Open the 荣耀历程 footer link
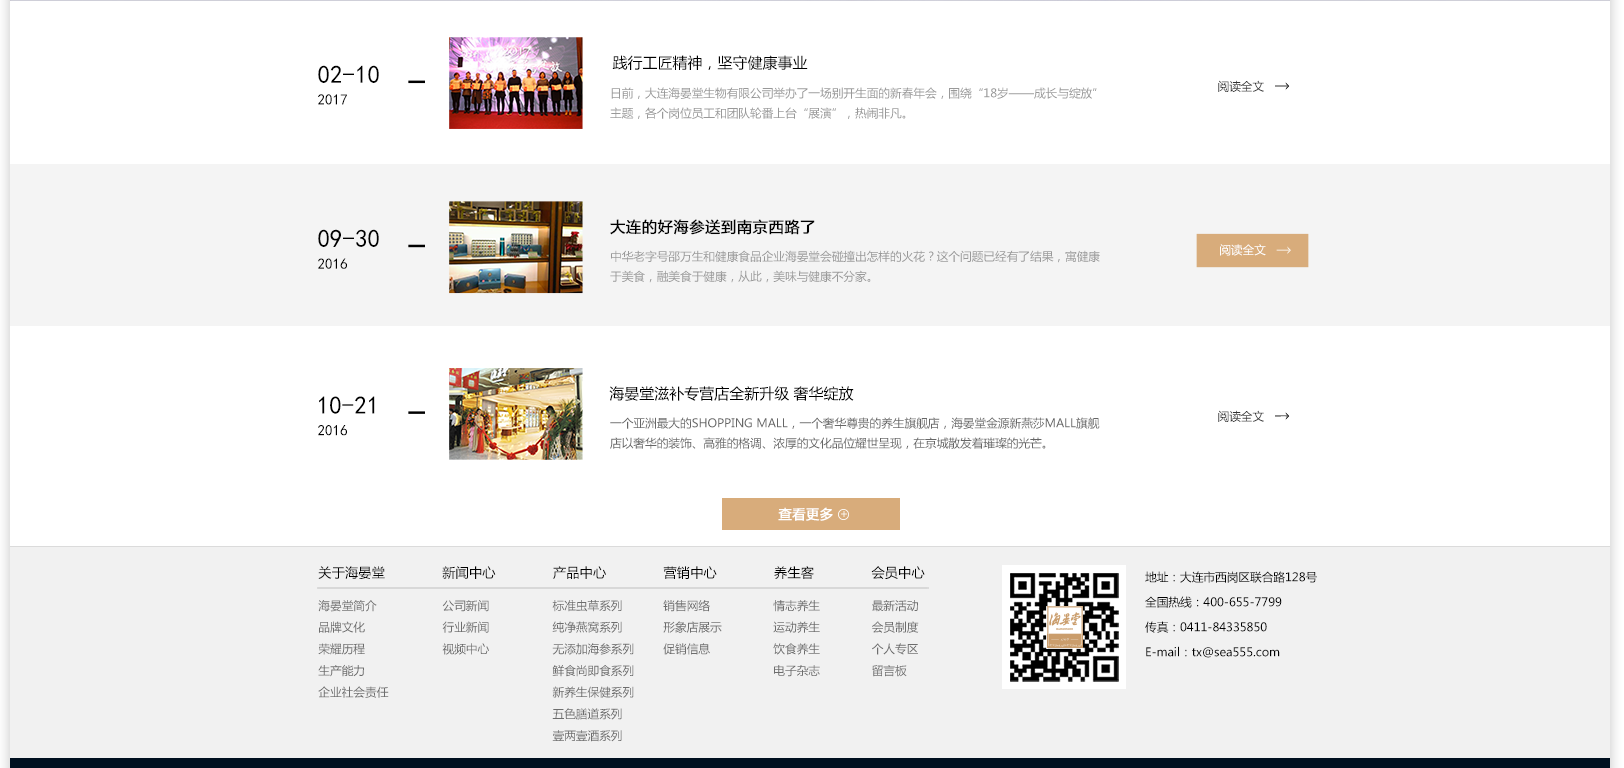This screenshot has width=1624, height=768. click(341, 649)
